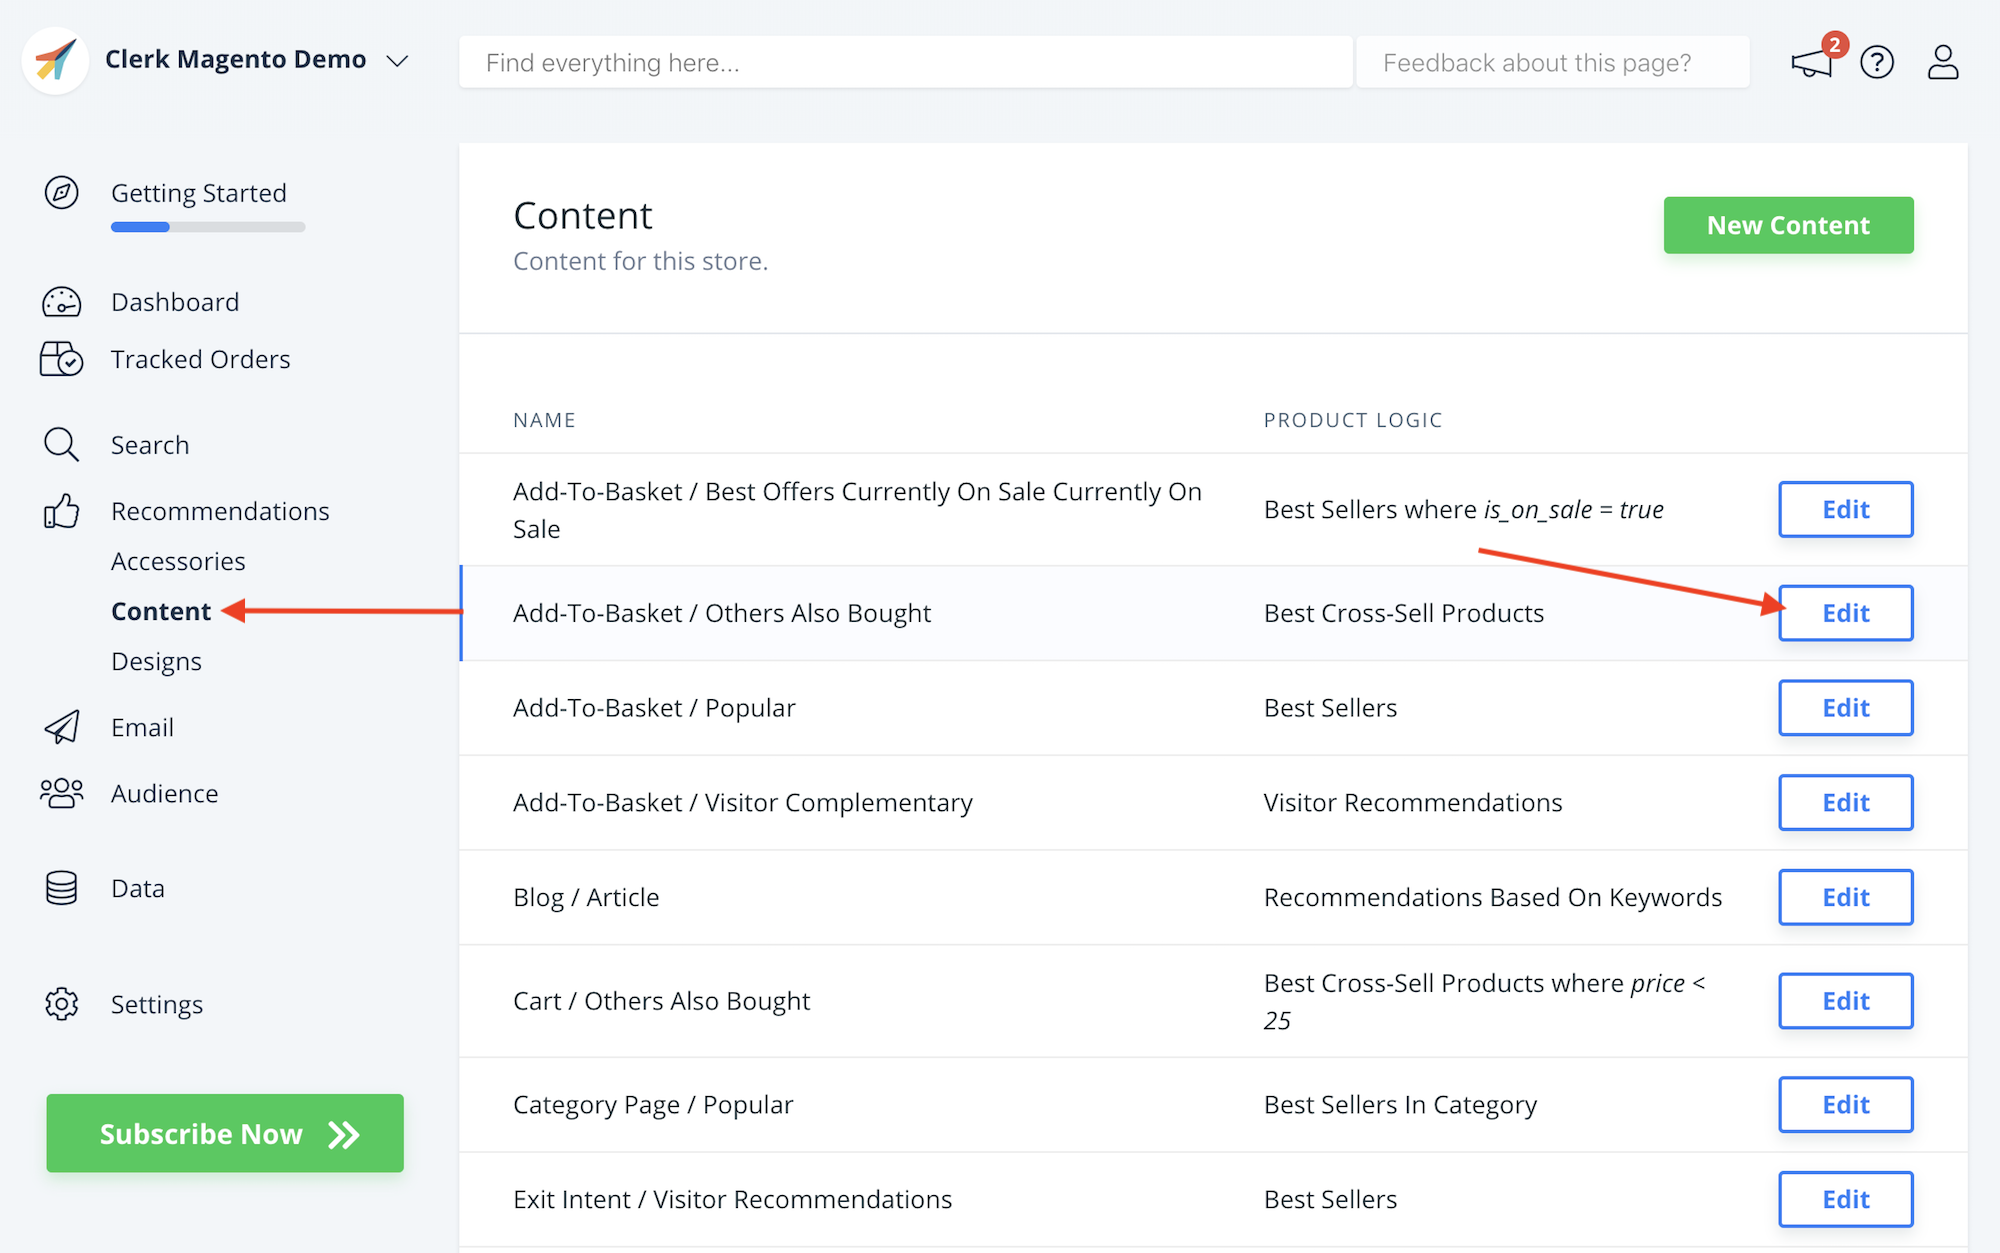This screenshot has height=1253, width=2000.
Task: Click the Recommendations thumbs-up icon
Action: 61,511
